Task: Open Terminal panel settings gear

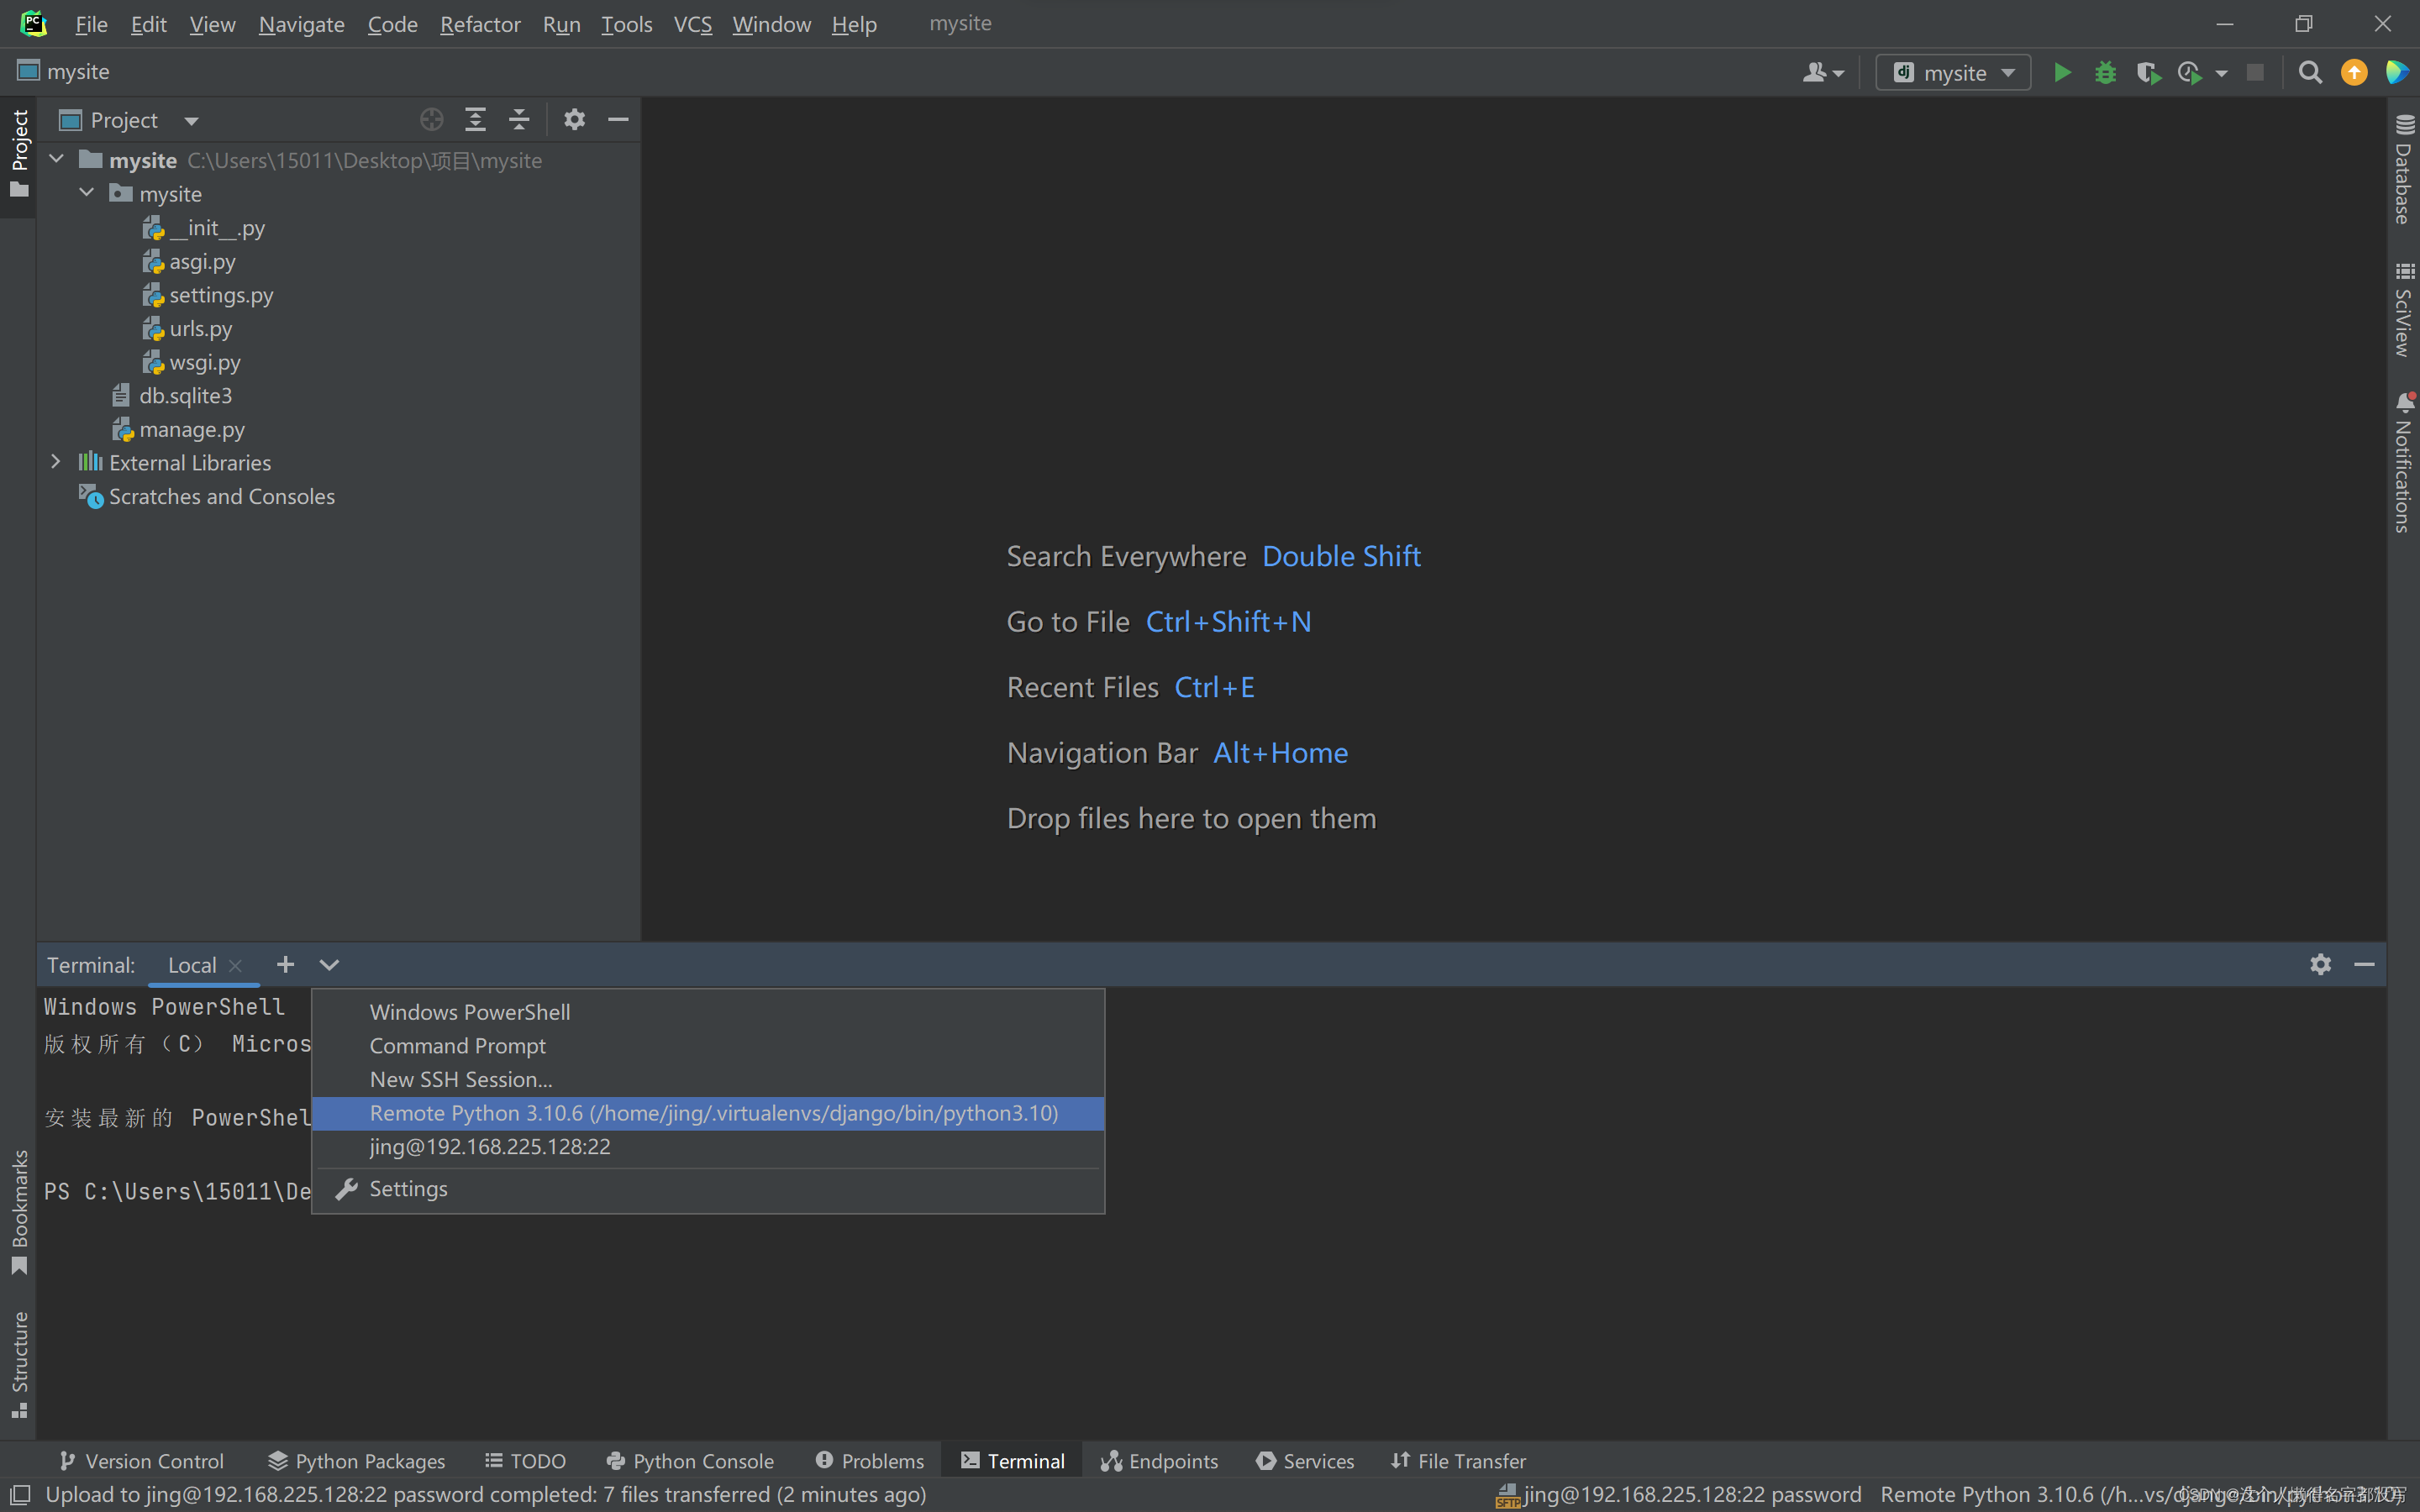Action: tap(2320, 964)
